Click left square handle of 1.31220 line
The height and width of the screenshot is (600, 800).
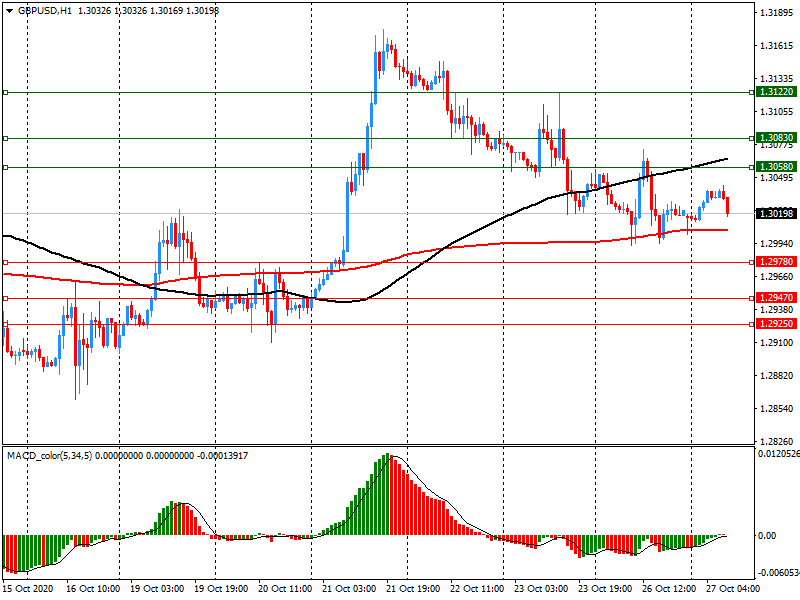click(x=6, y=92)
